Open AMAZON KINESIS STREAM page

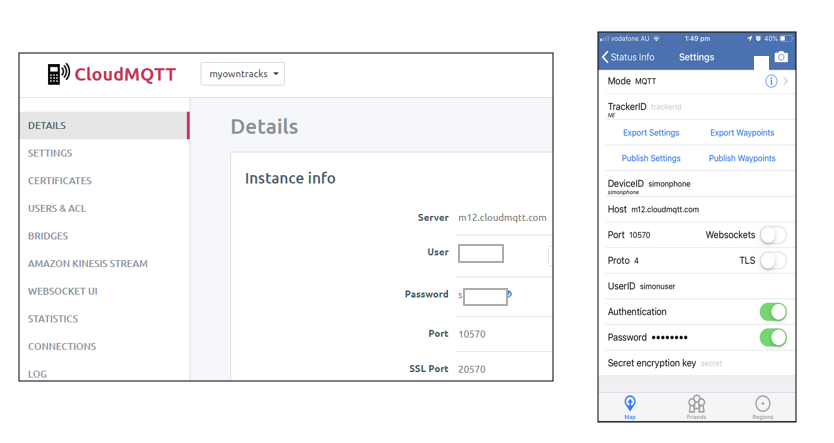click(88, 264)
